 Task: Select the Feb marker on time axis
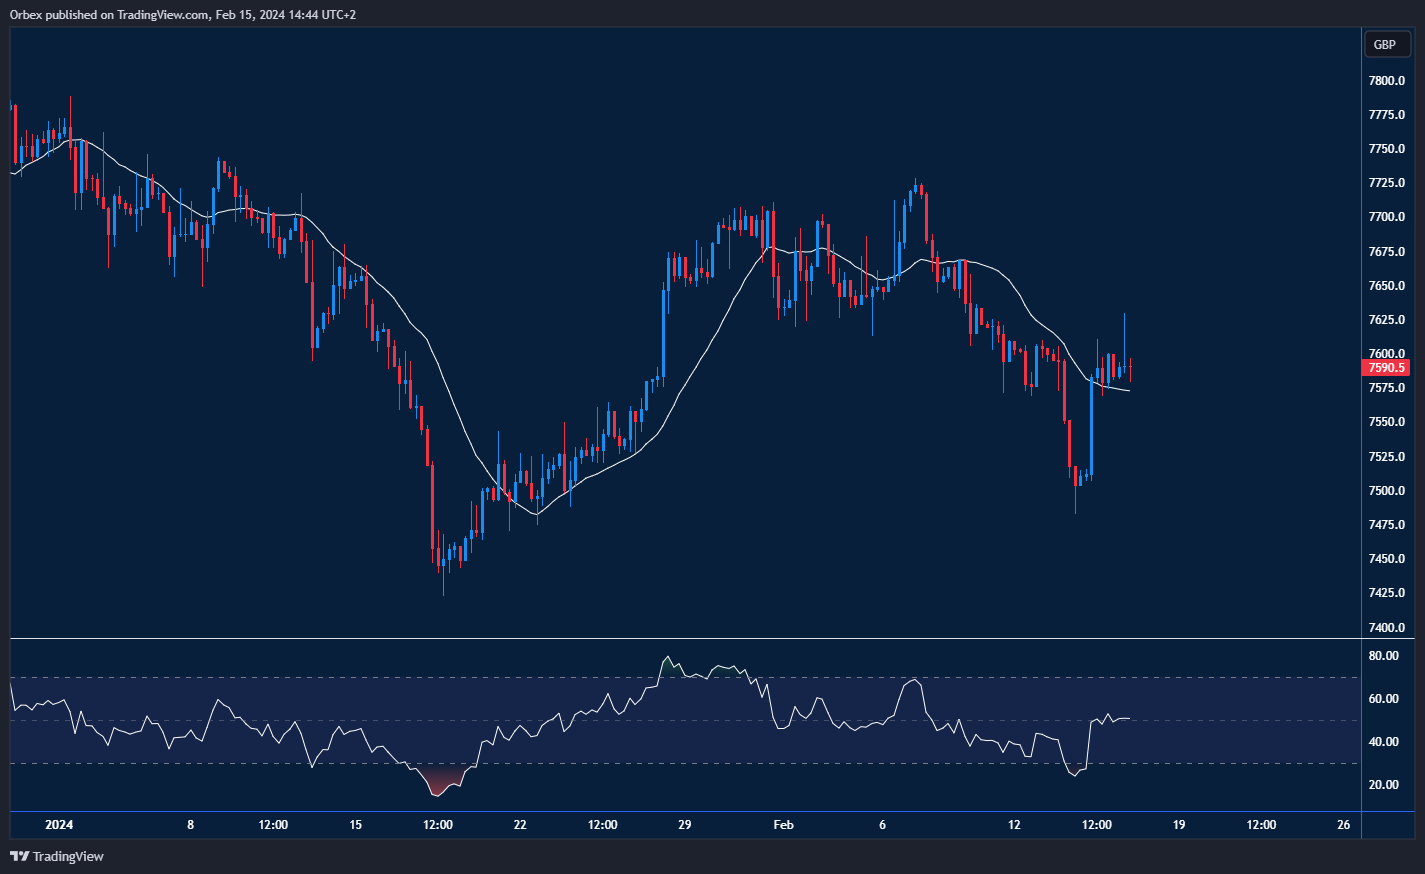coord(783,825)
